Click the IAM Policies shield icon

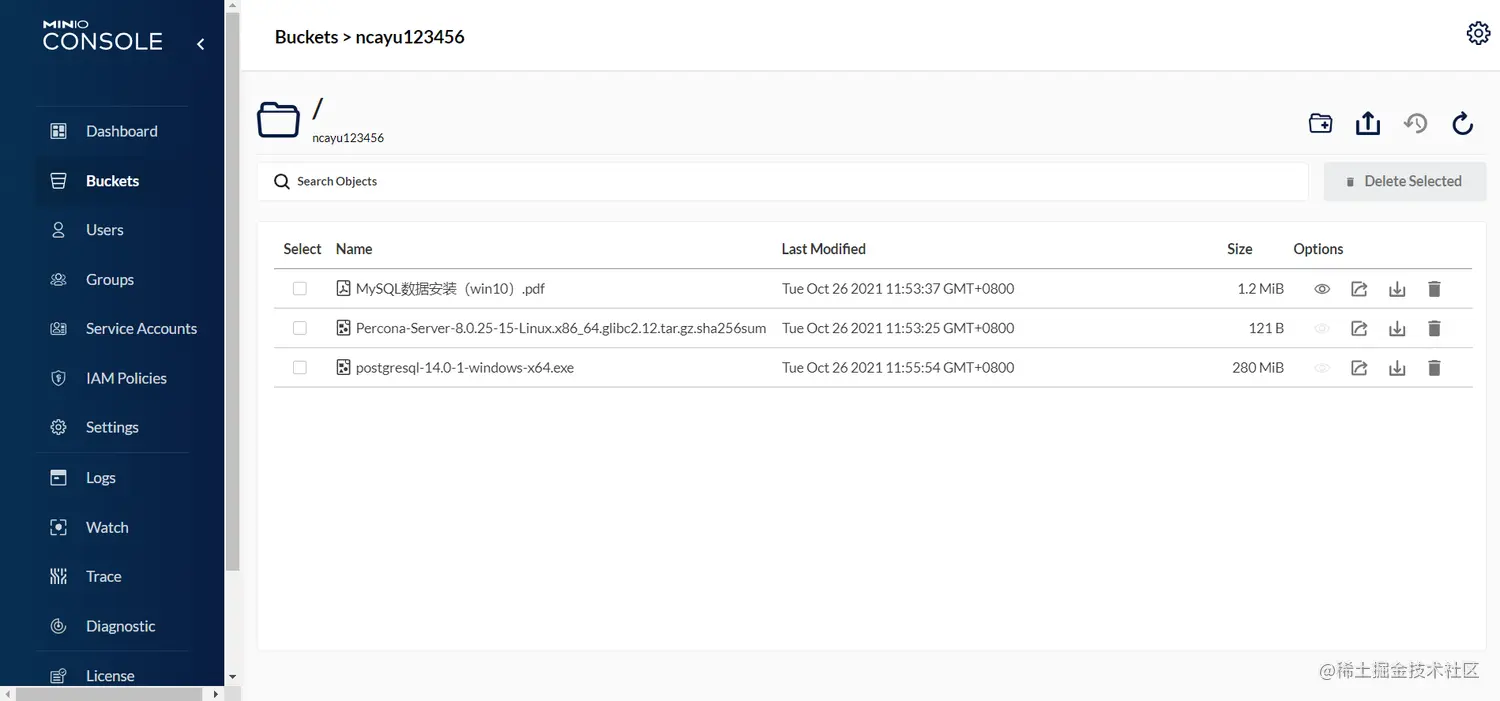(x=58, y=378)
